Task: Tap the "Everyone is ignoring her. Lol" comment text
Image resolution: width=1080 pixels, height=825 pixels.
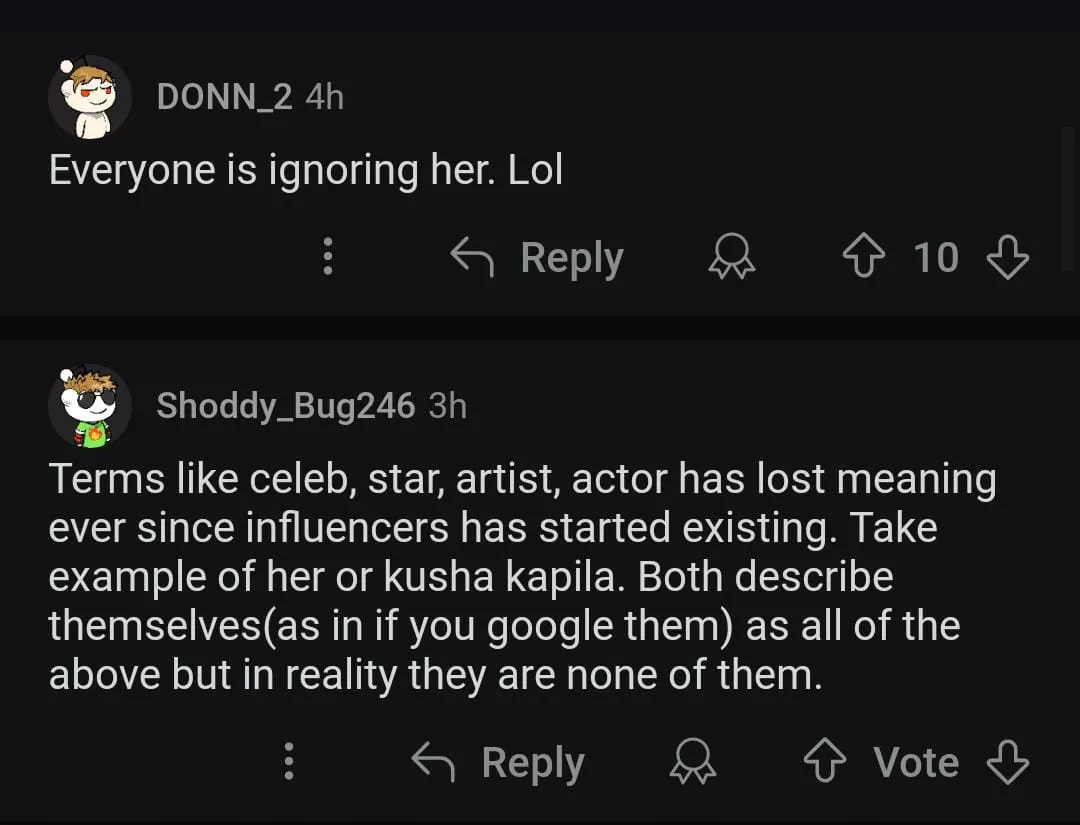Action: (x=306, y=170)
